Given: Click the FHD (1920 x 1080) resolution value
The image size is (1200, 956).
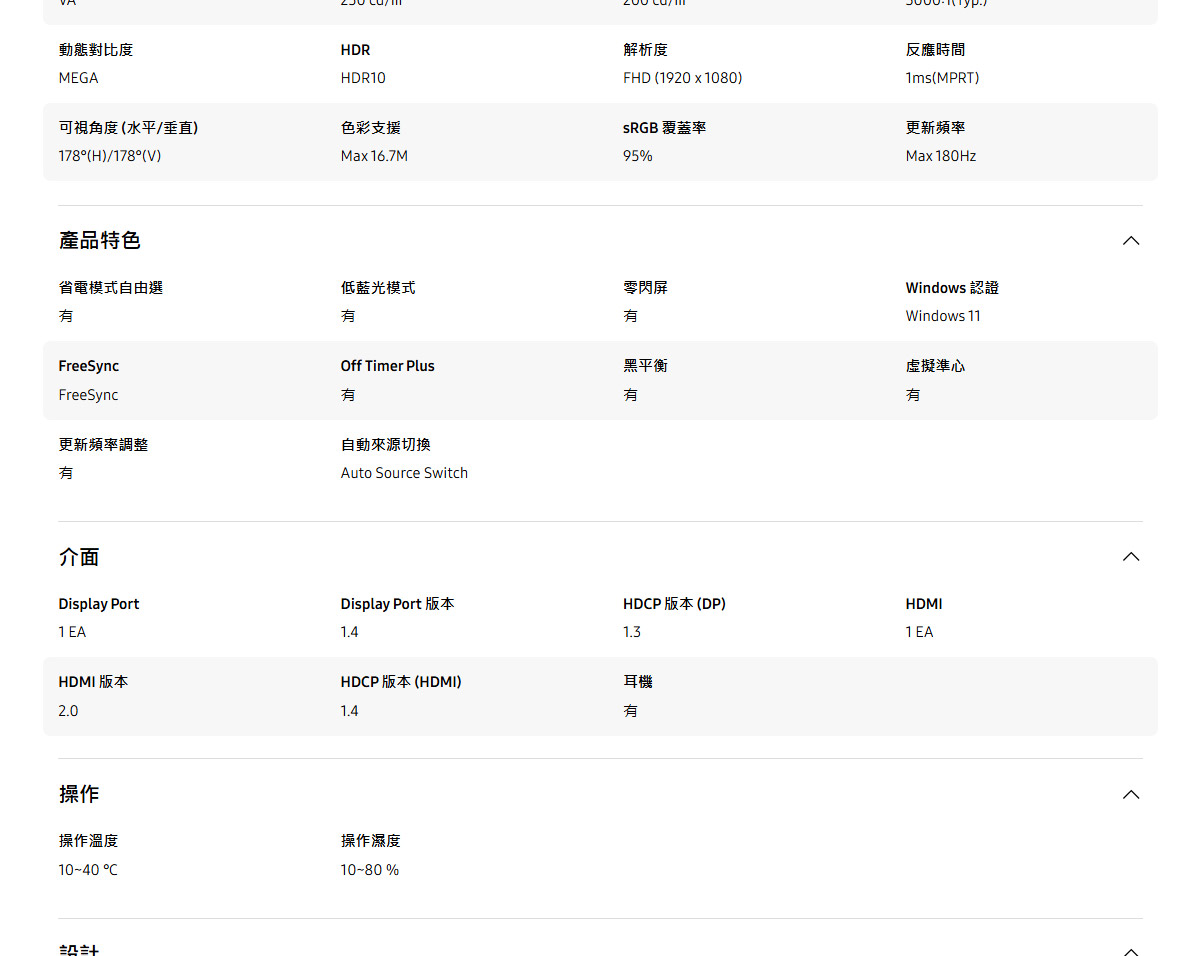Looking at the screenshot, I should (x=682, y=78).
